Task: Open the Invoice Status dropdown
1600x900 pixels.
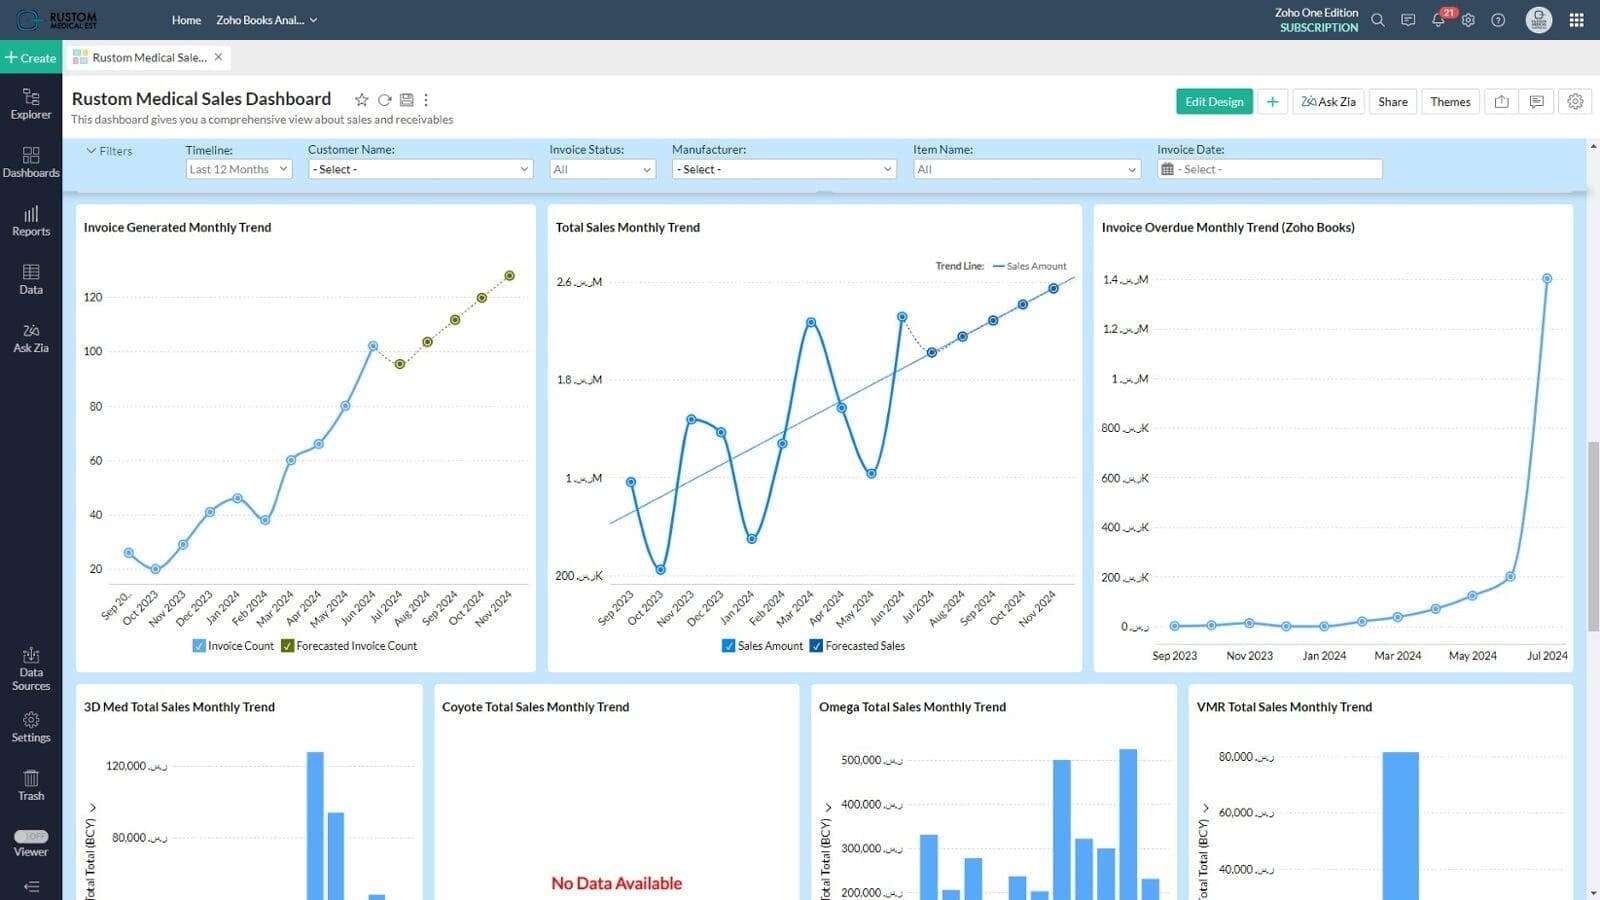Action: (603, 169)
